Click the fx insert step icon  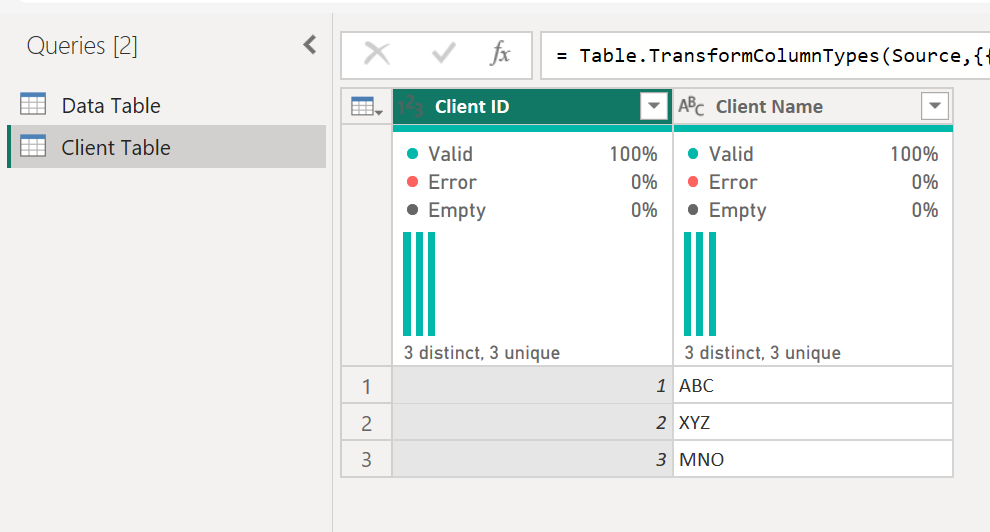[x=500, y=54]
